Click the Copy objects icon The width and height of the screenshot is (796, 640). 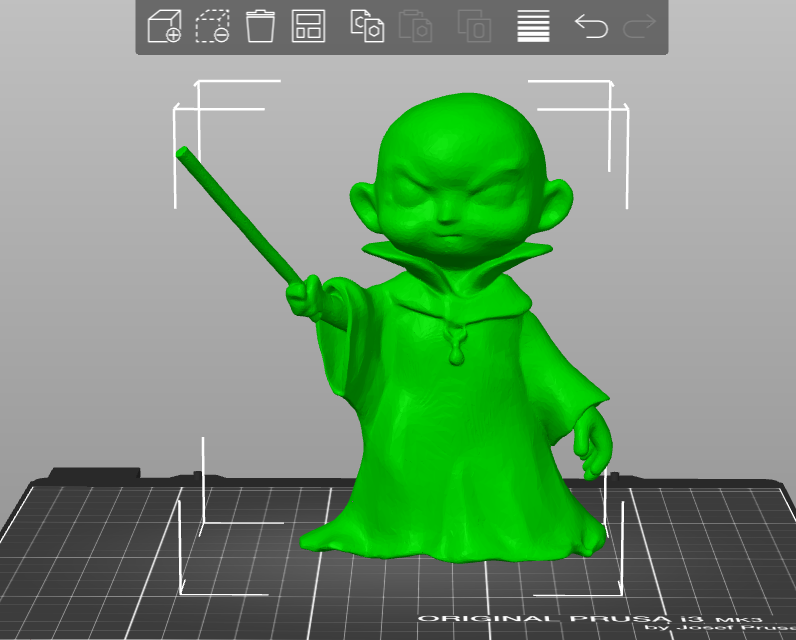click(x=367, y=26)
